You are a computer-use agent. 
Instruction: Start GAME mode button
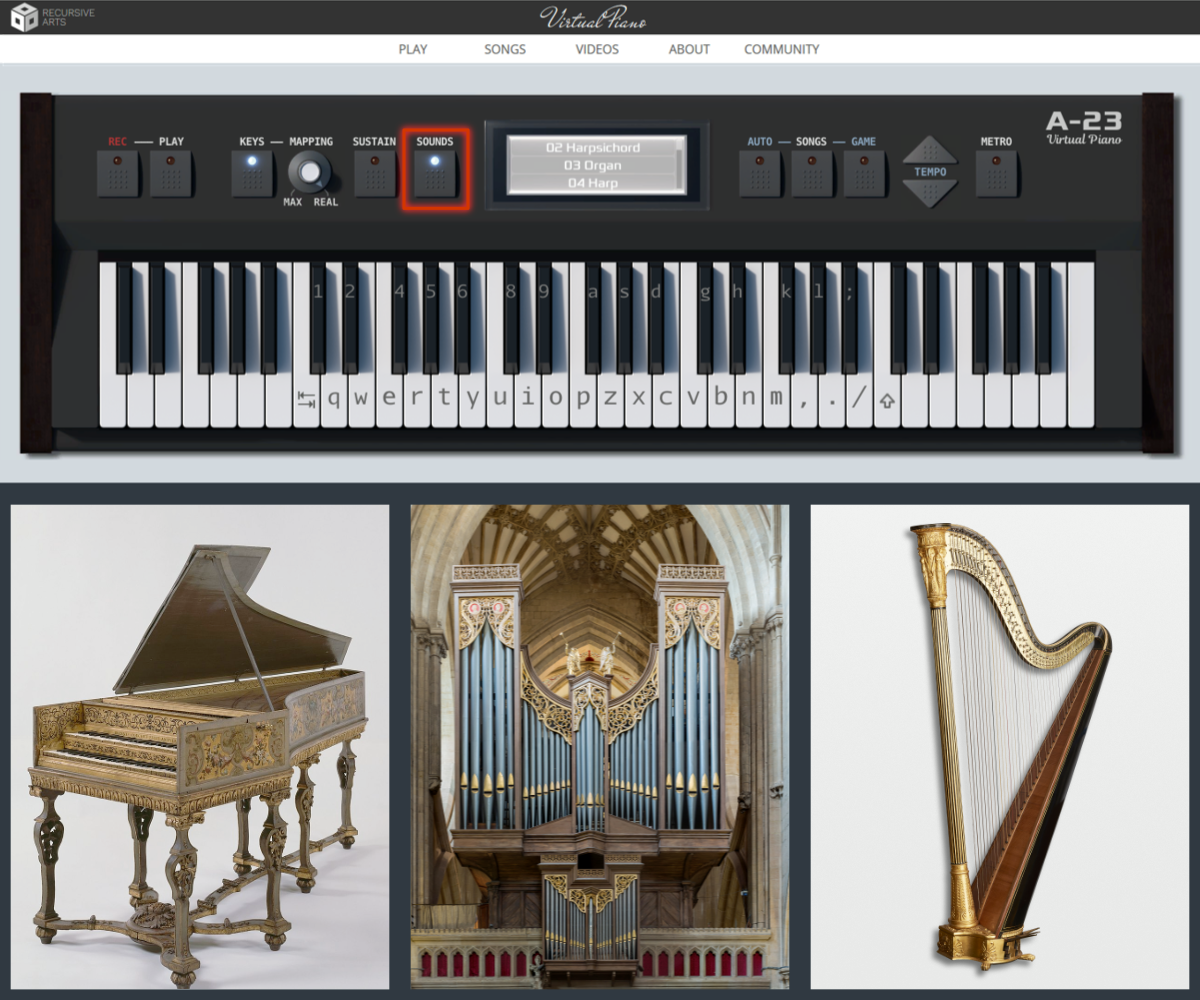pos(864,173)
